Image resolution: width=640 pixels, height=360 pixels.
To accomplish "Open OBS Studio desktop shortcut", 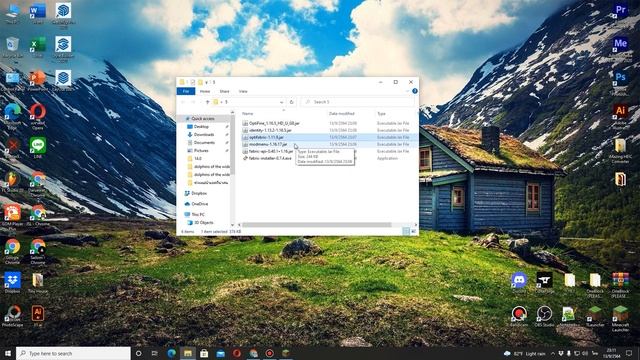I will 544,316.
